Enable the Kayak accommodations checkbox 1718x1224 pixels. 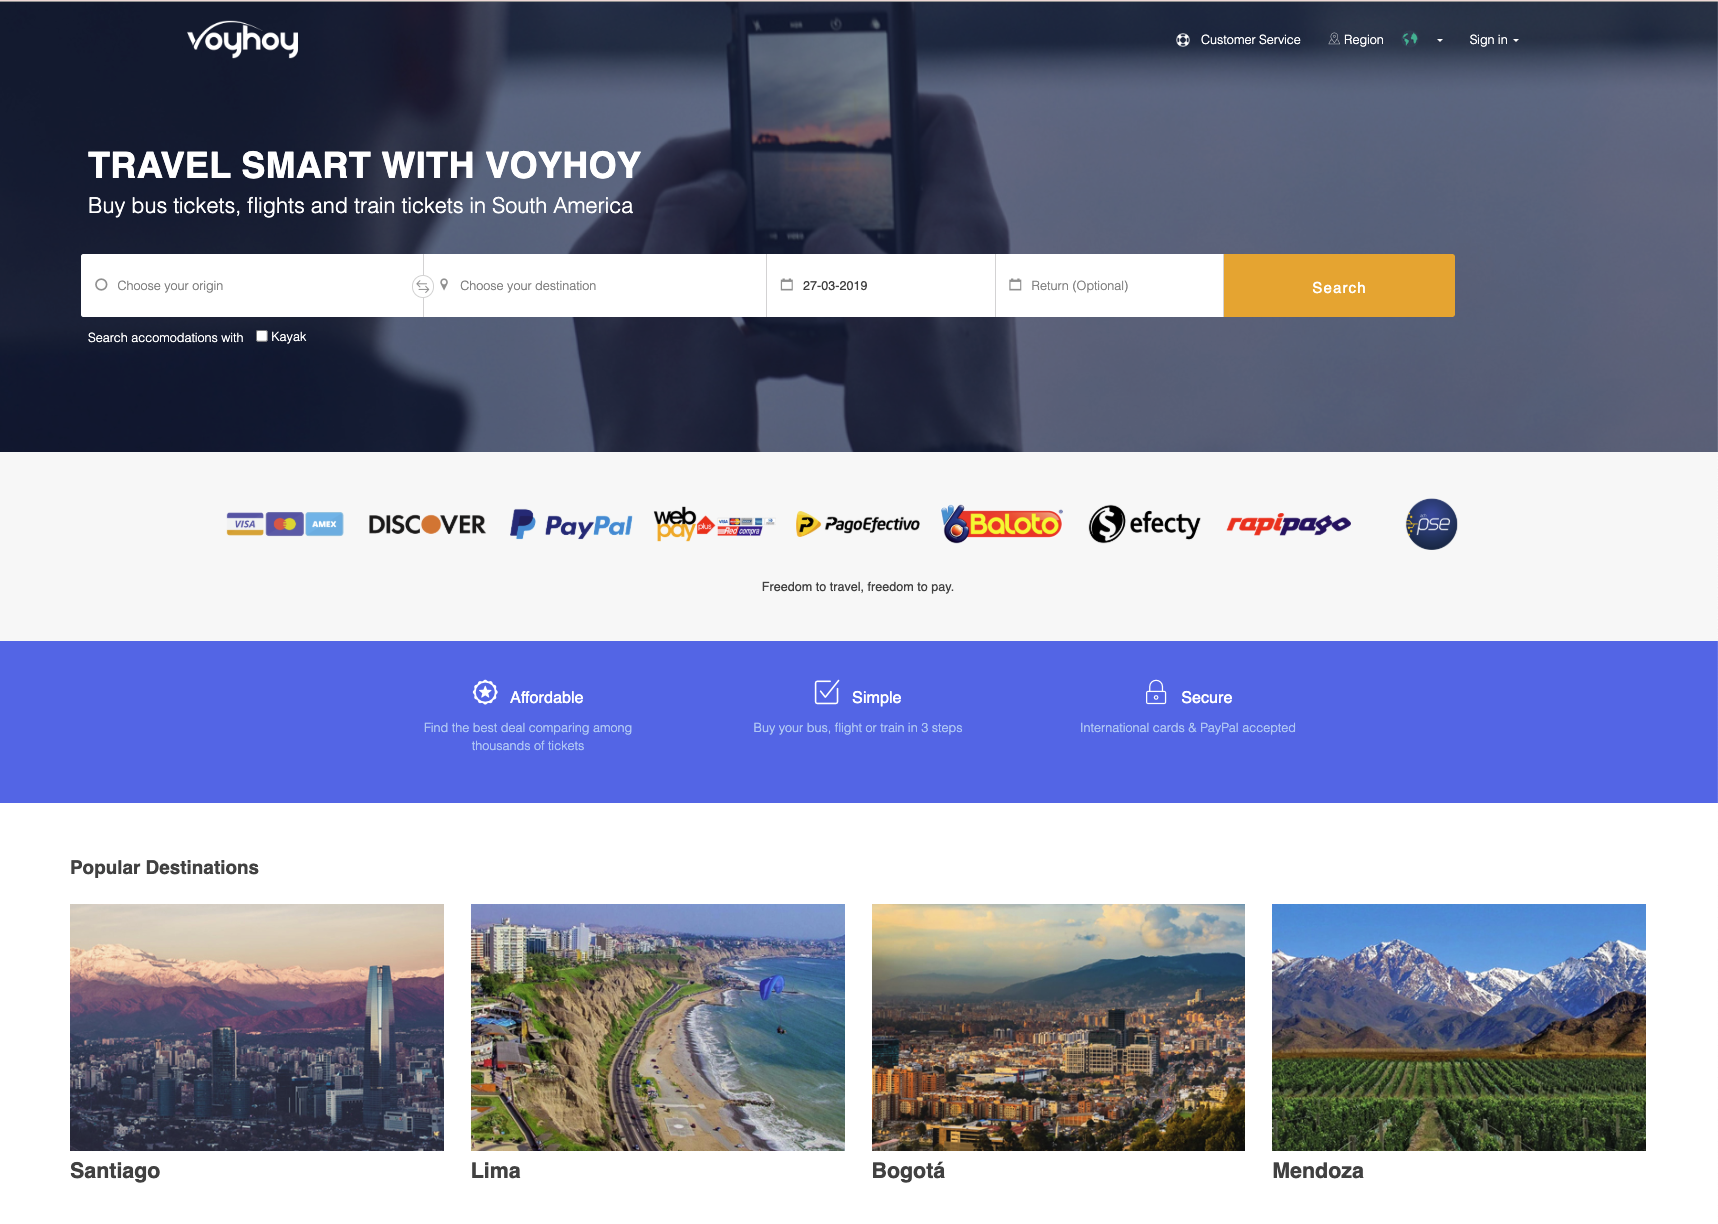coord(262,336)
